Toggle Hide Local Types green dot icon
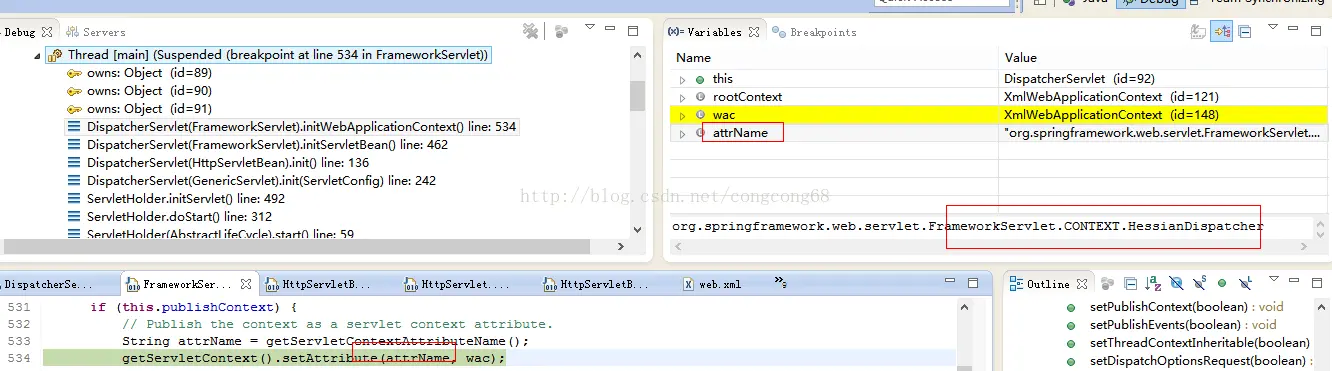 click(x=1222, y=284)
